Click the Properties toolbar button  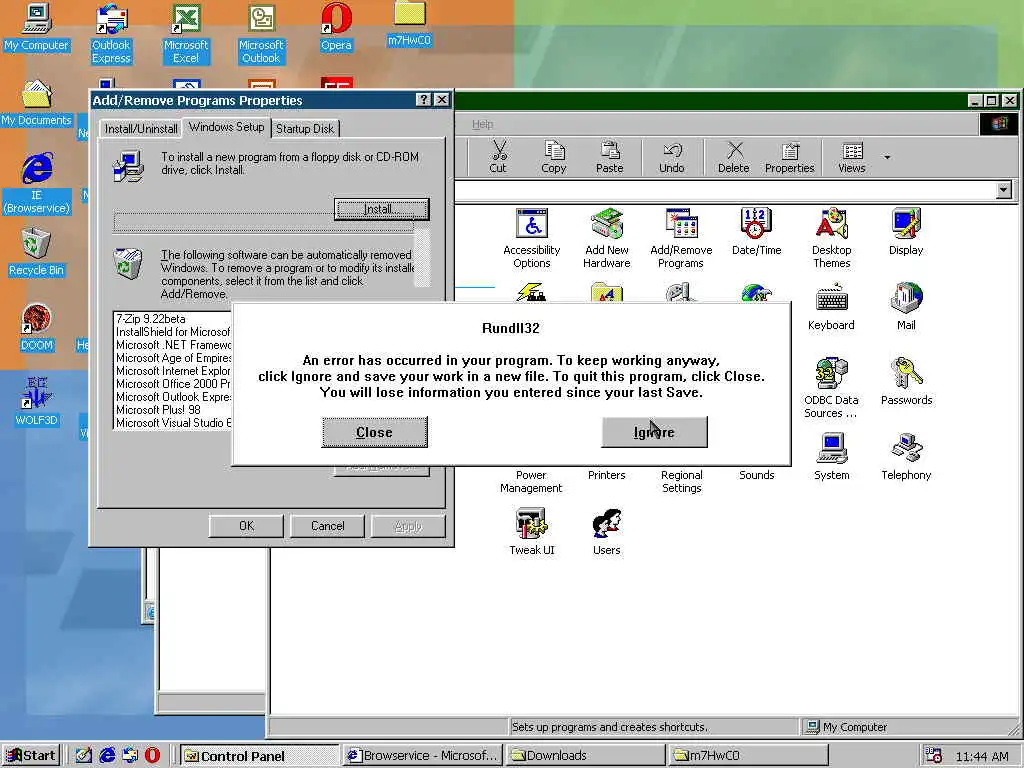click(x=790, y=157)
